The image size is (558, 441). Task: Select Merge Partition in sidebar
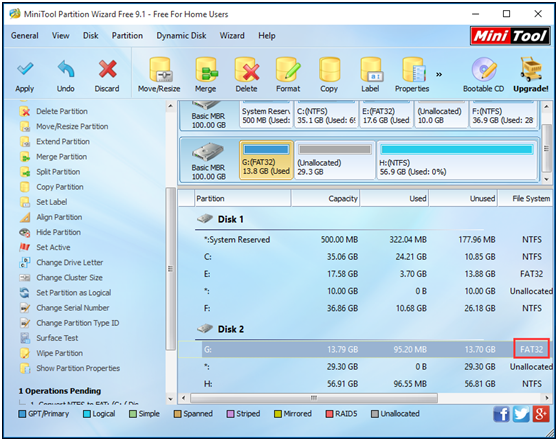61,157
